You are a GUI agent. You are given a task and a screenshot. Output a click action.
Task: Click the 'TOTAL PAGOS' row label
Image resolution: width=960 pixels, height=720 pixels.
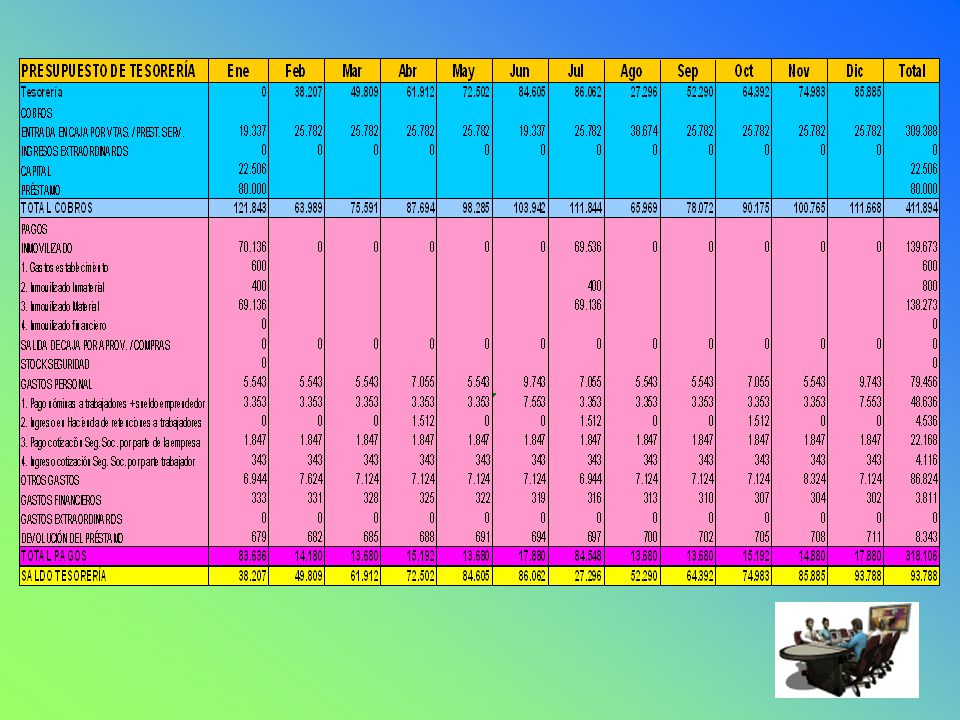point(54,556)
